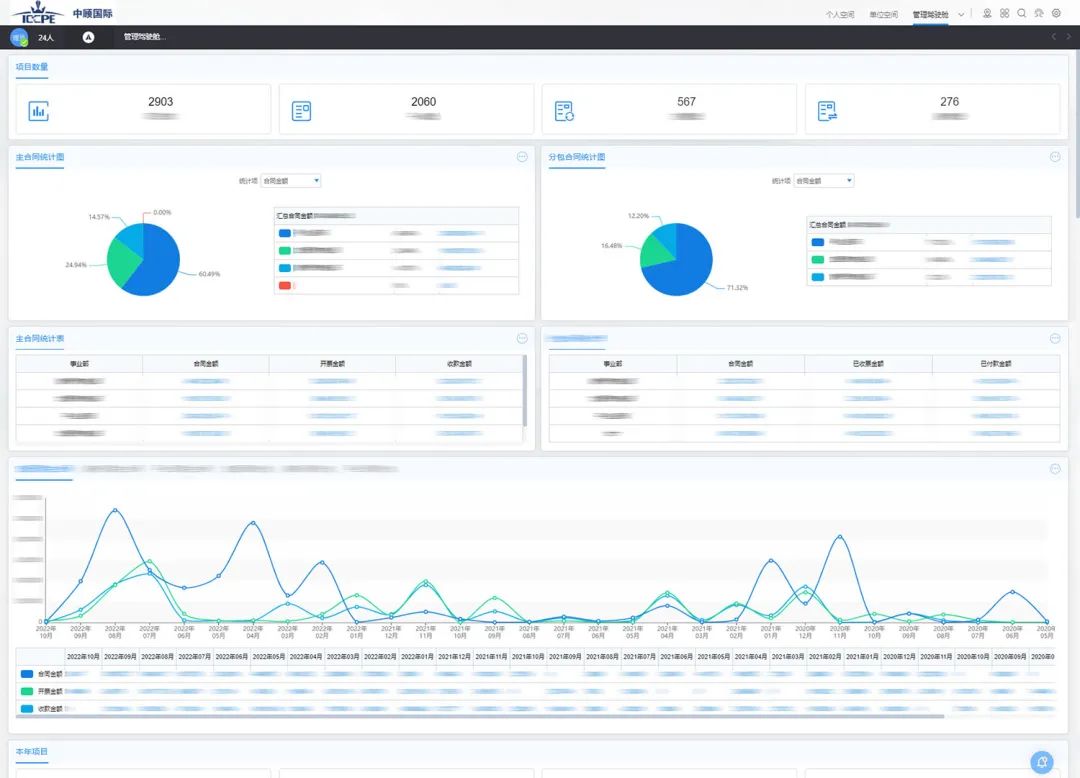Open more options for 主合同统计图 panel
The width and height of the screenshot is (1080, 778).
tap(522, 157)
